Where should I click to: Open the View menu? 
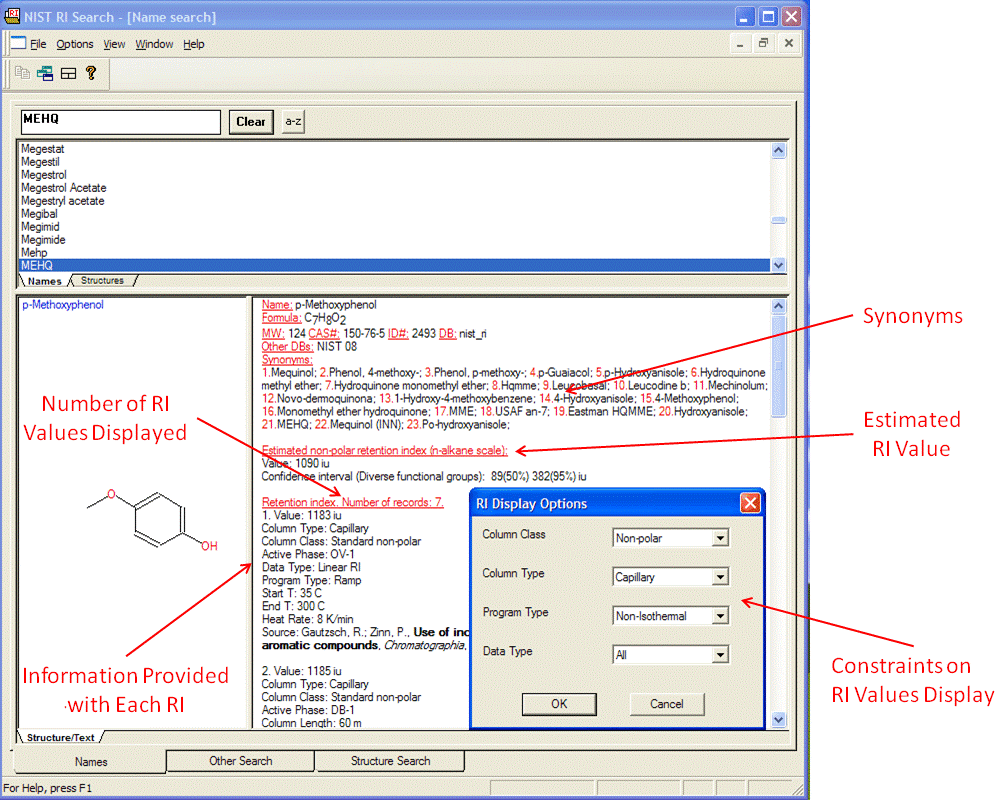pyautogui.click(x=114, y=44)
